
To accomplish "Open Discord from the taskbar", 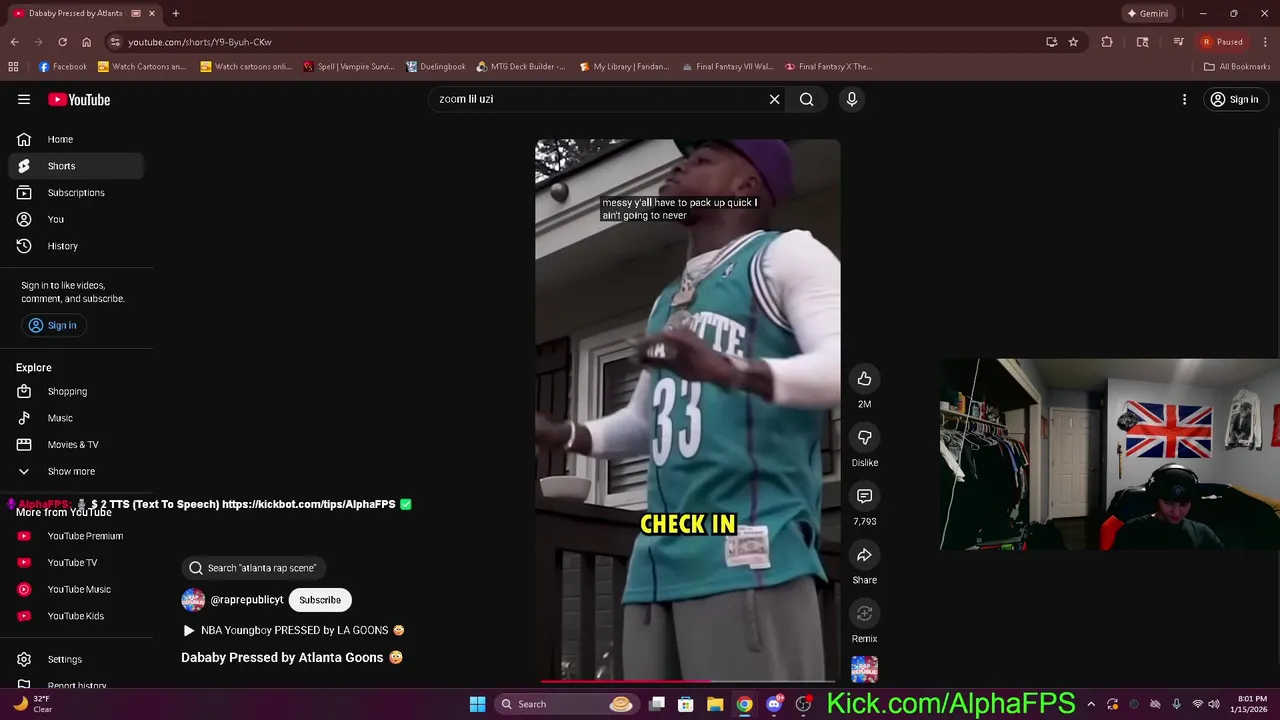I will click(x=773, y=704).
